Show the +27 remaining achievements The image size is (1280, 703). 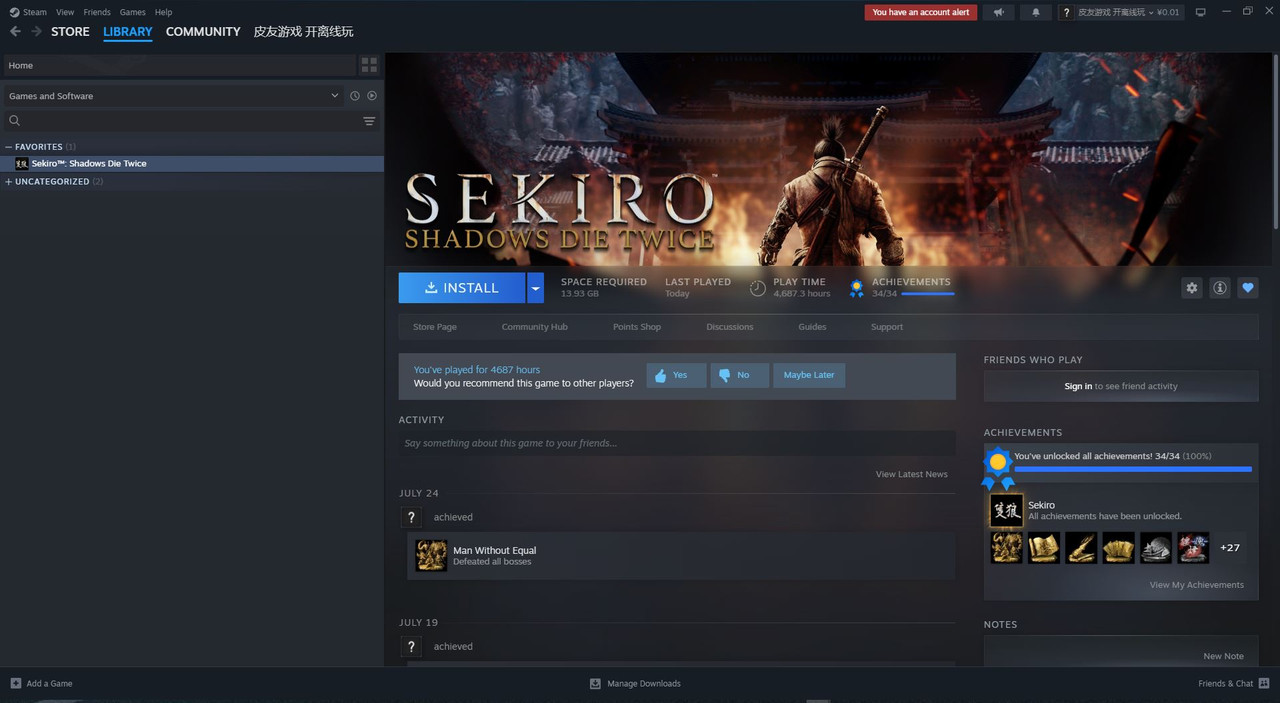point(1230,548)
